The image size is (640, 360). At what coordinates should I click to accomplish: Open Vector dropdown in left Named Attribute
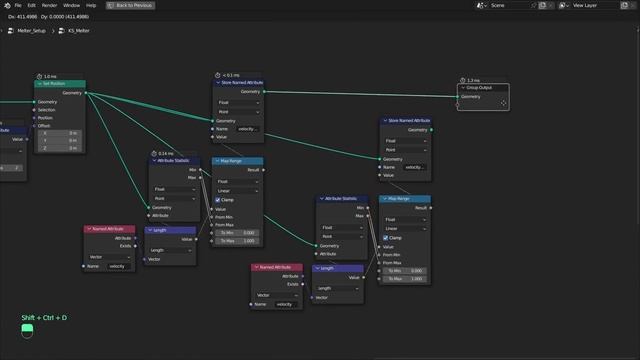(x=110, y=257)
